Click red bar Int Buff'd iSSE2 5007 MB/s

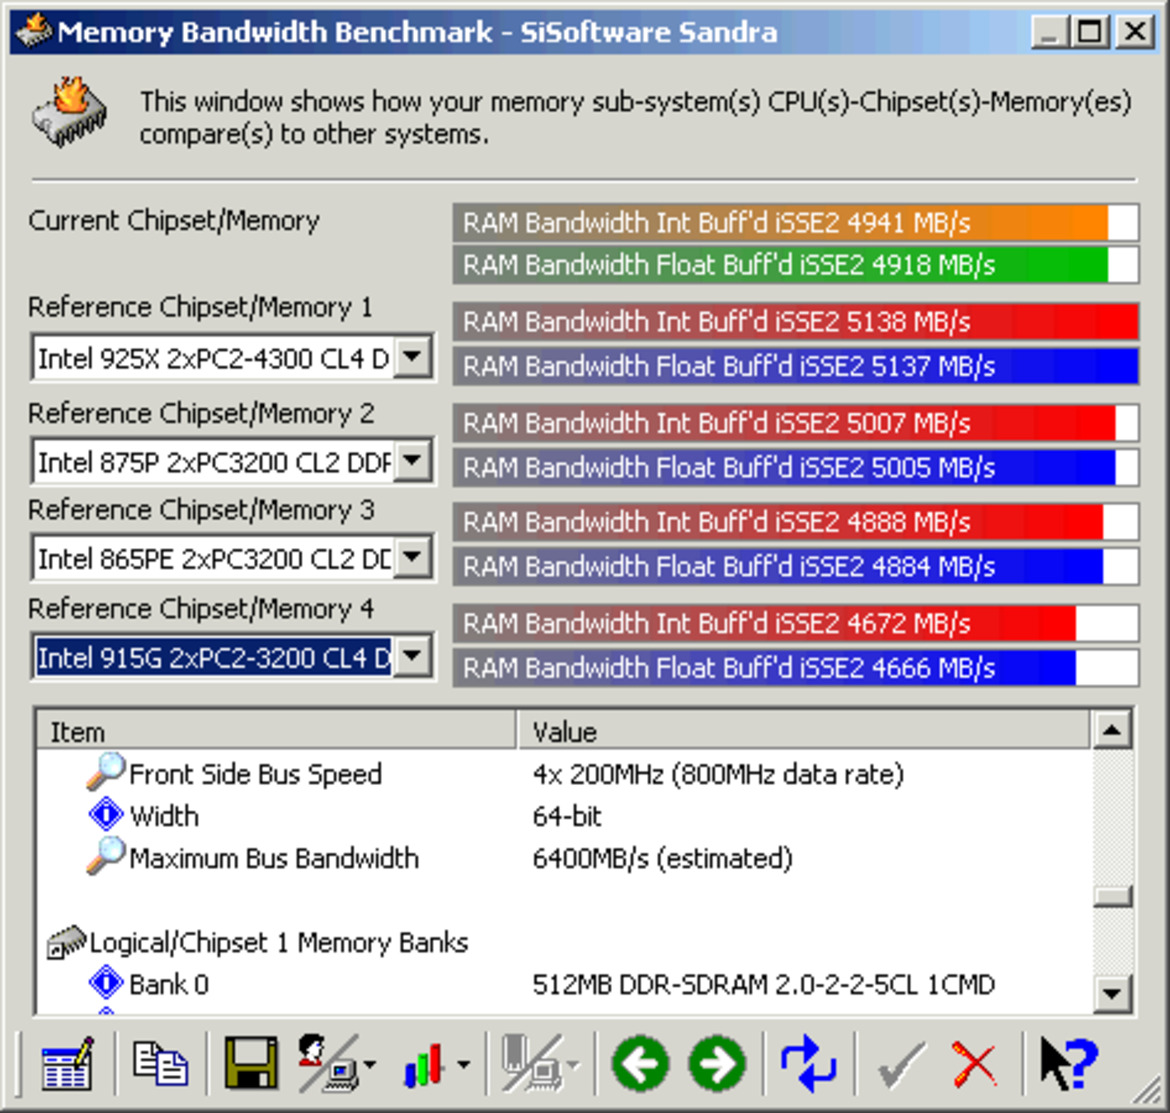tap(795, 423)
